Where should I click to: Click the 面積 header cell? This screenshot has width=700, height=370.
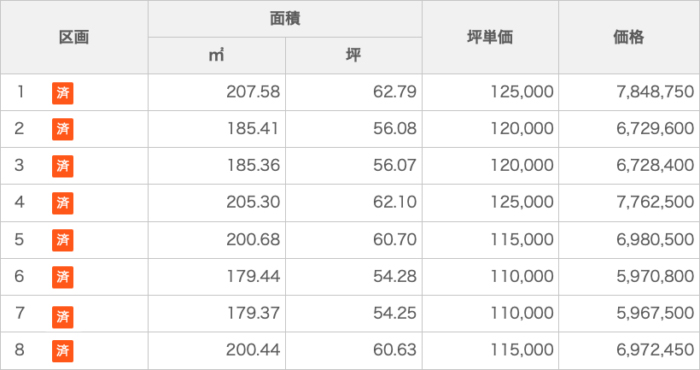tap(285, 19)
